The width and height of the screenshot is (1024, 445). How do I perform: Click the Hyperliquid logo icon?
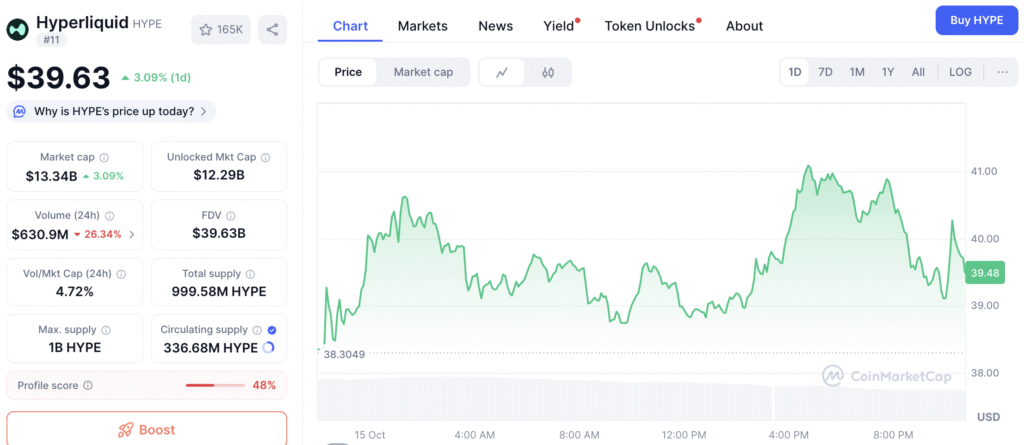[x=18, y=29]
